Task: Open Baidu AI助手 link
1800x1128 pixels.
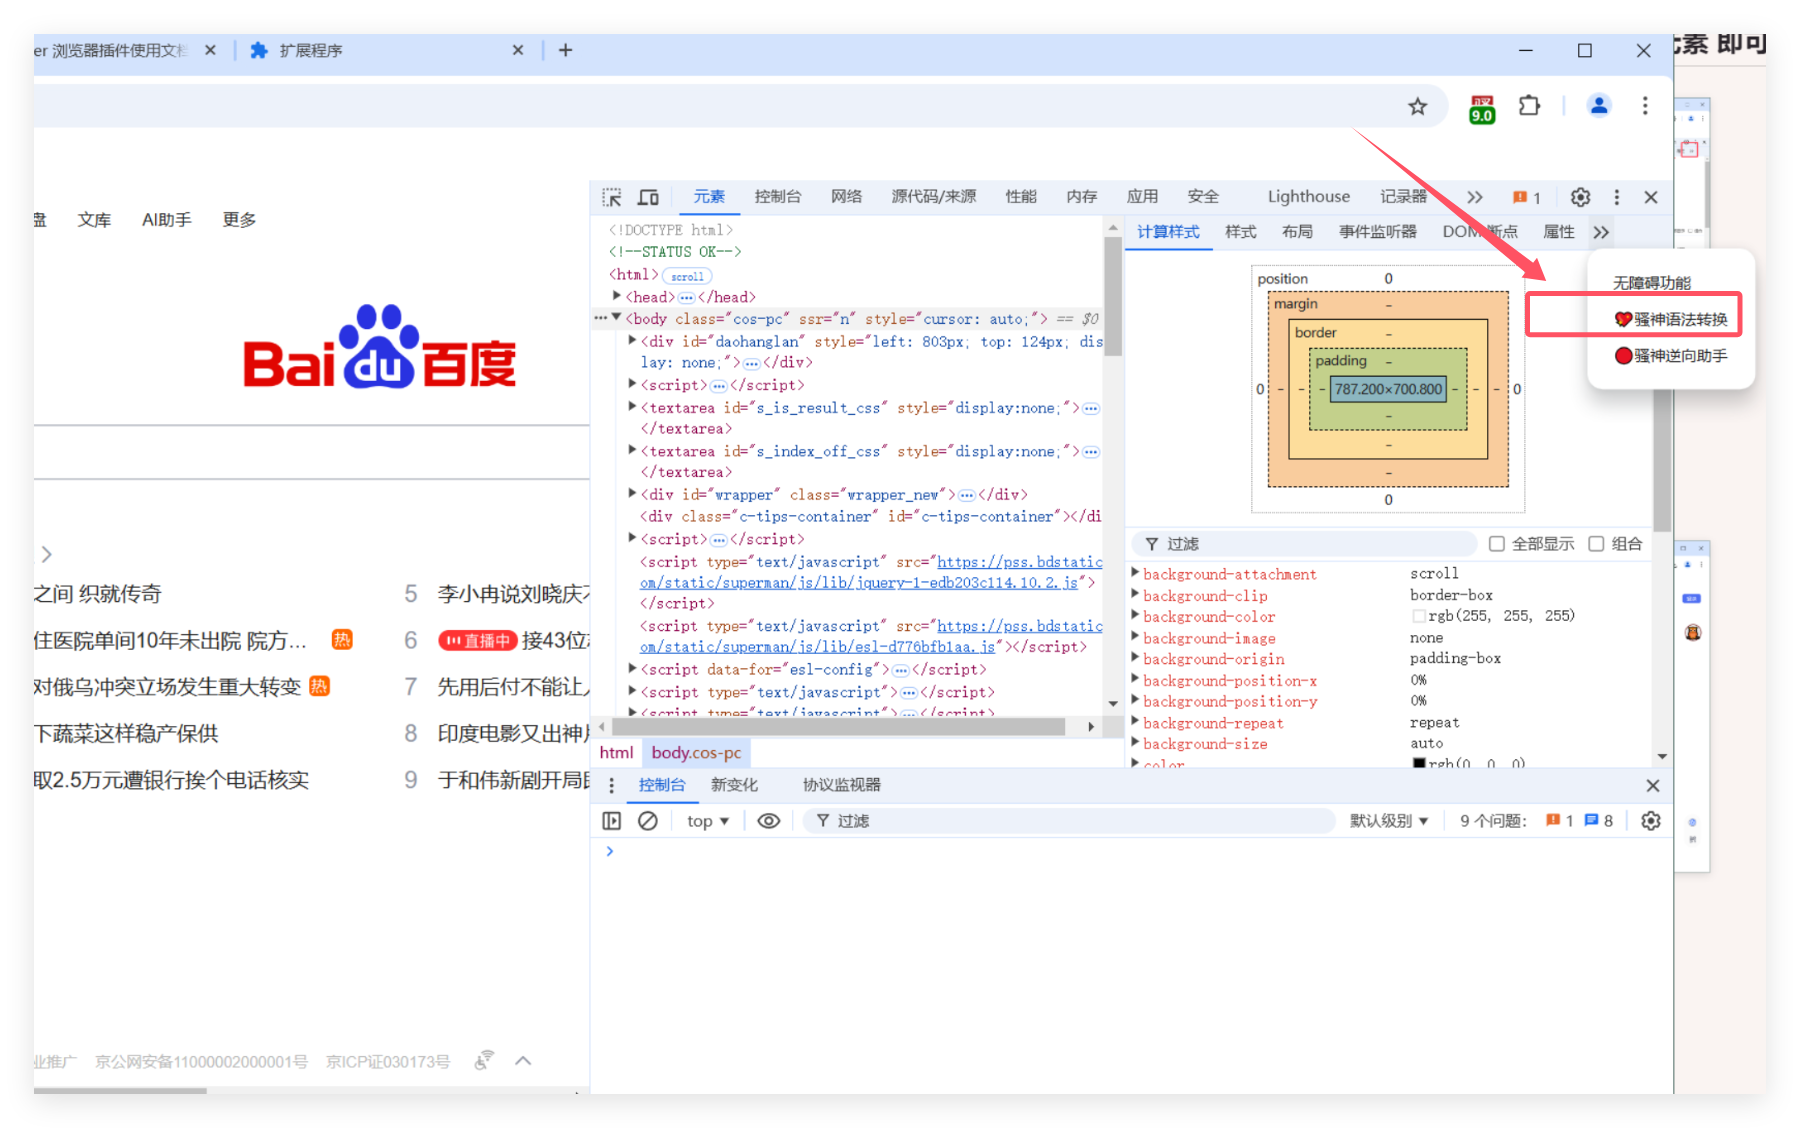Action: point(166,219)
